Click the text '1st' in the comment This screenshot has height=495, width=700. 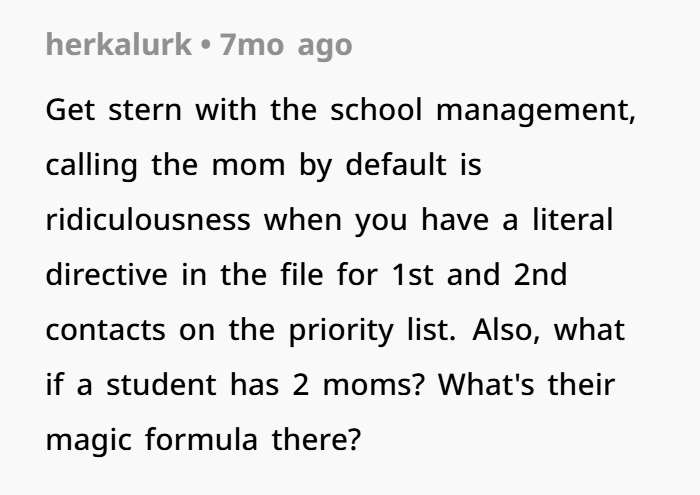(x=412, y=275)
